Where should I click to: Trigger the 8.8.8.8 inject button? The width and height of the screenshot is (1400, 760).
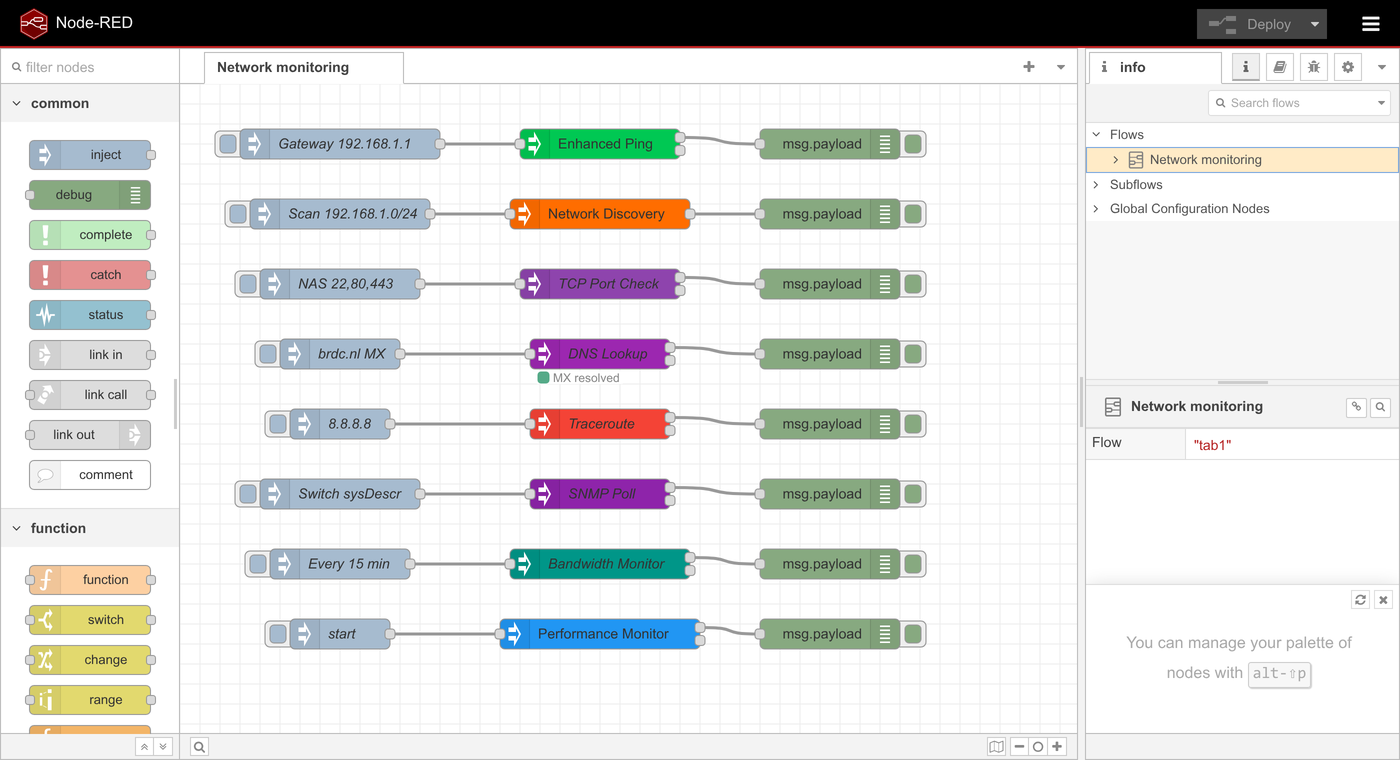click(x=278, y=424)
